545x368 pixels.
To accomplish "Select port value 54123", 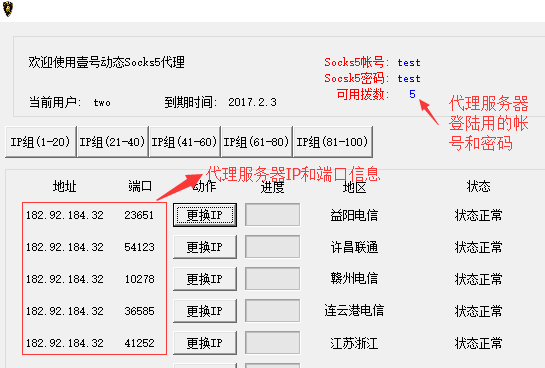I will tap(139, 247).
